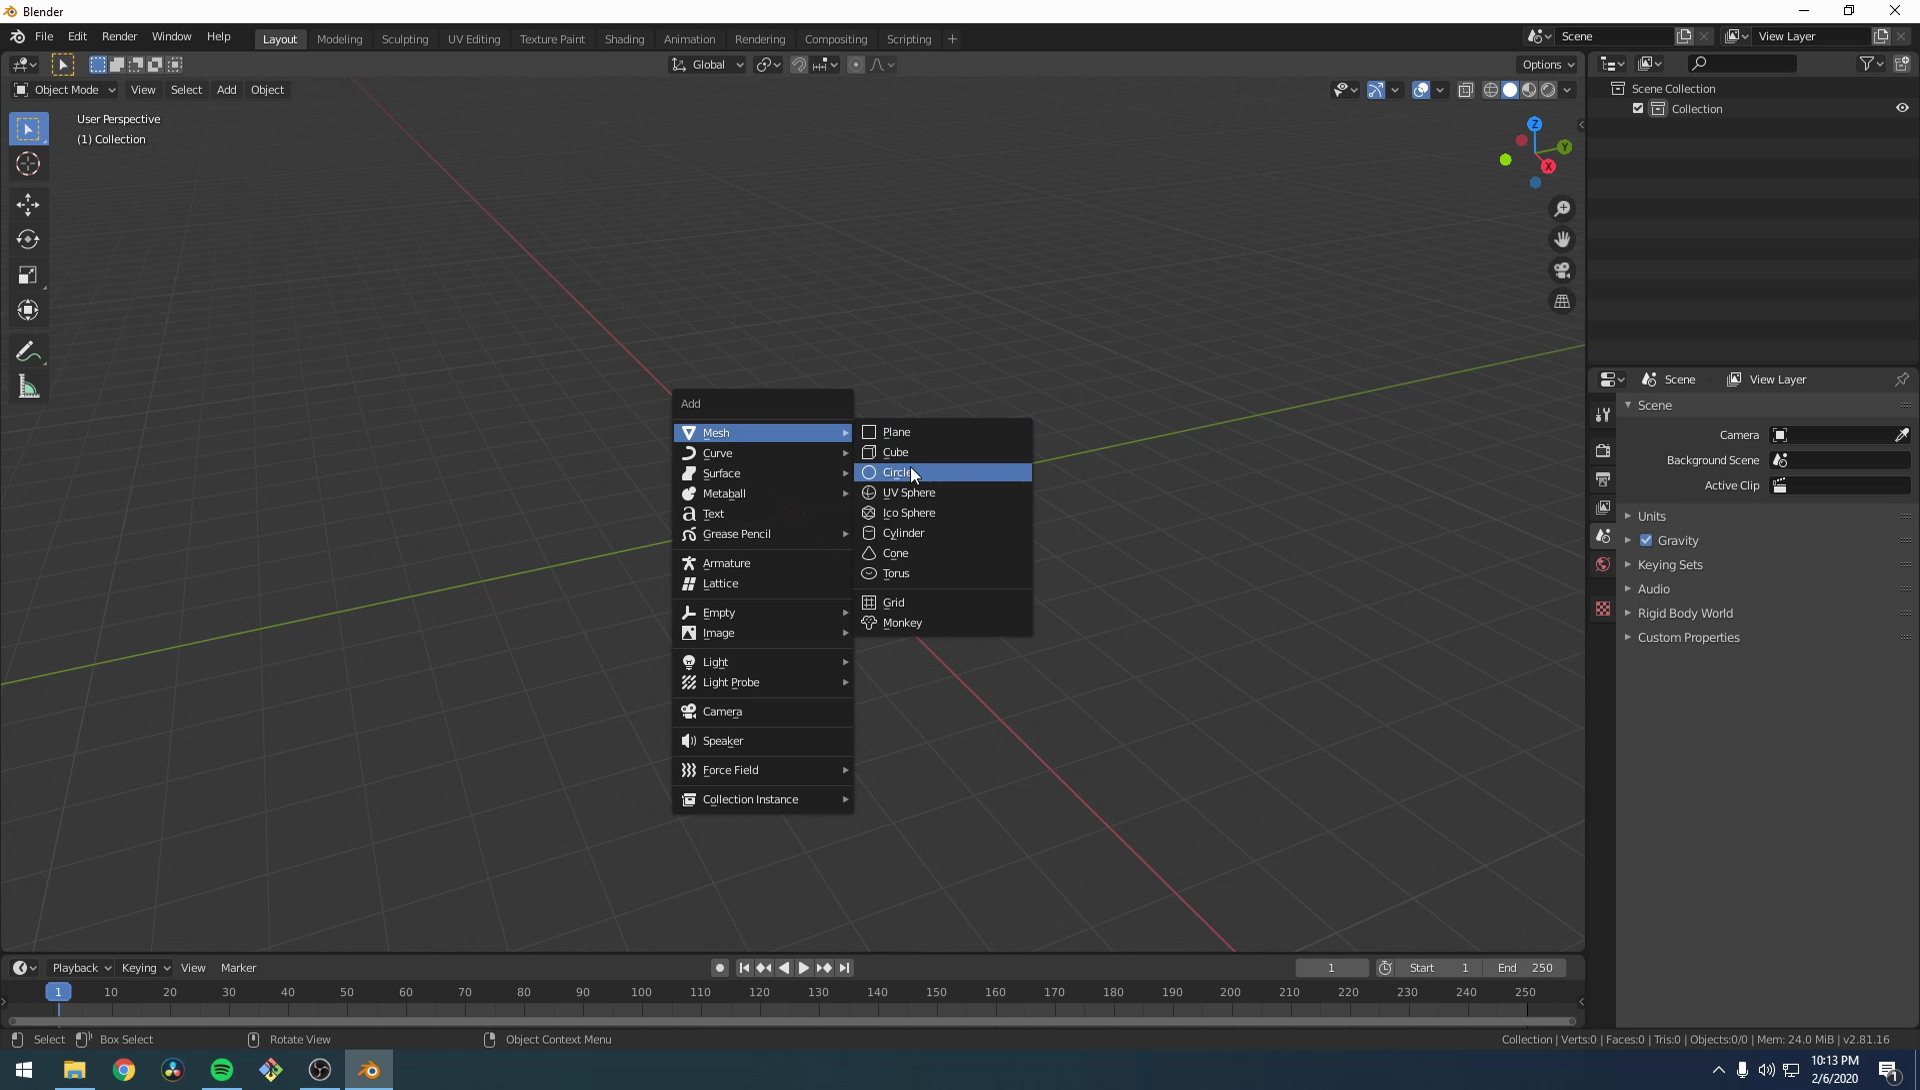Switch to the Sculpting workspace tab

[x=405, y=39]
